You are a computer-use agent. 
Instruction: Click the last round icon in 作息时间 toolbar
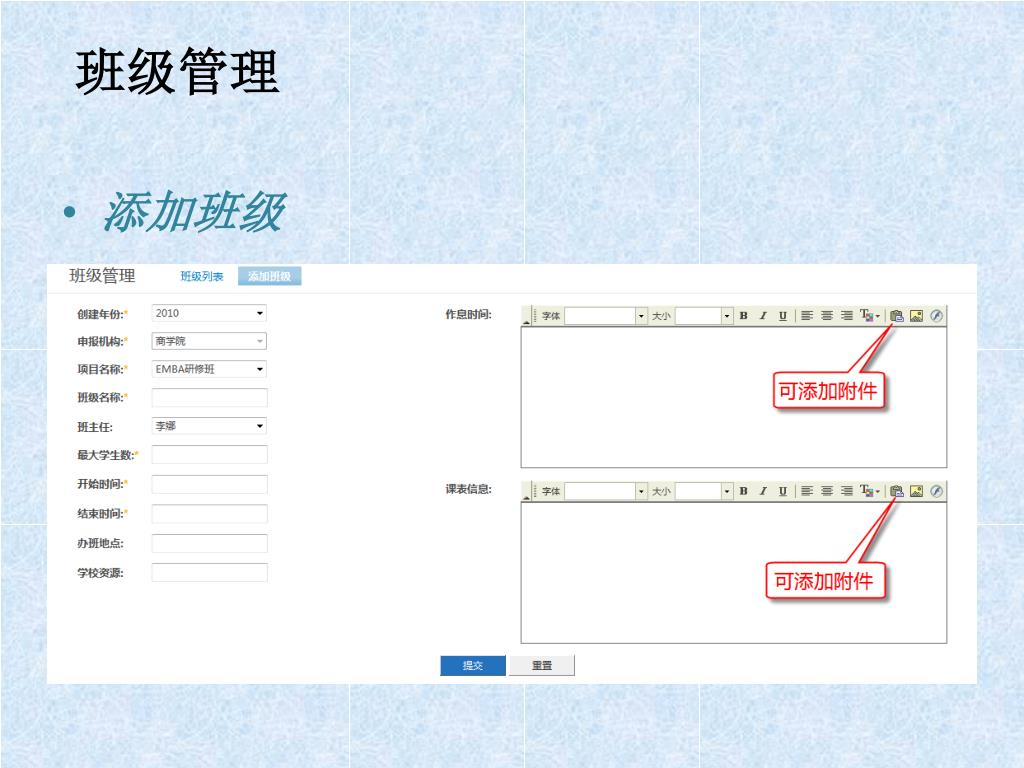tap(936, 316)
